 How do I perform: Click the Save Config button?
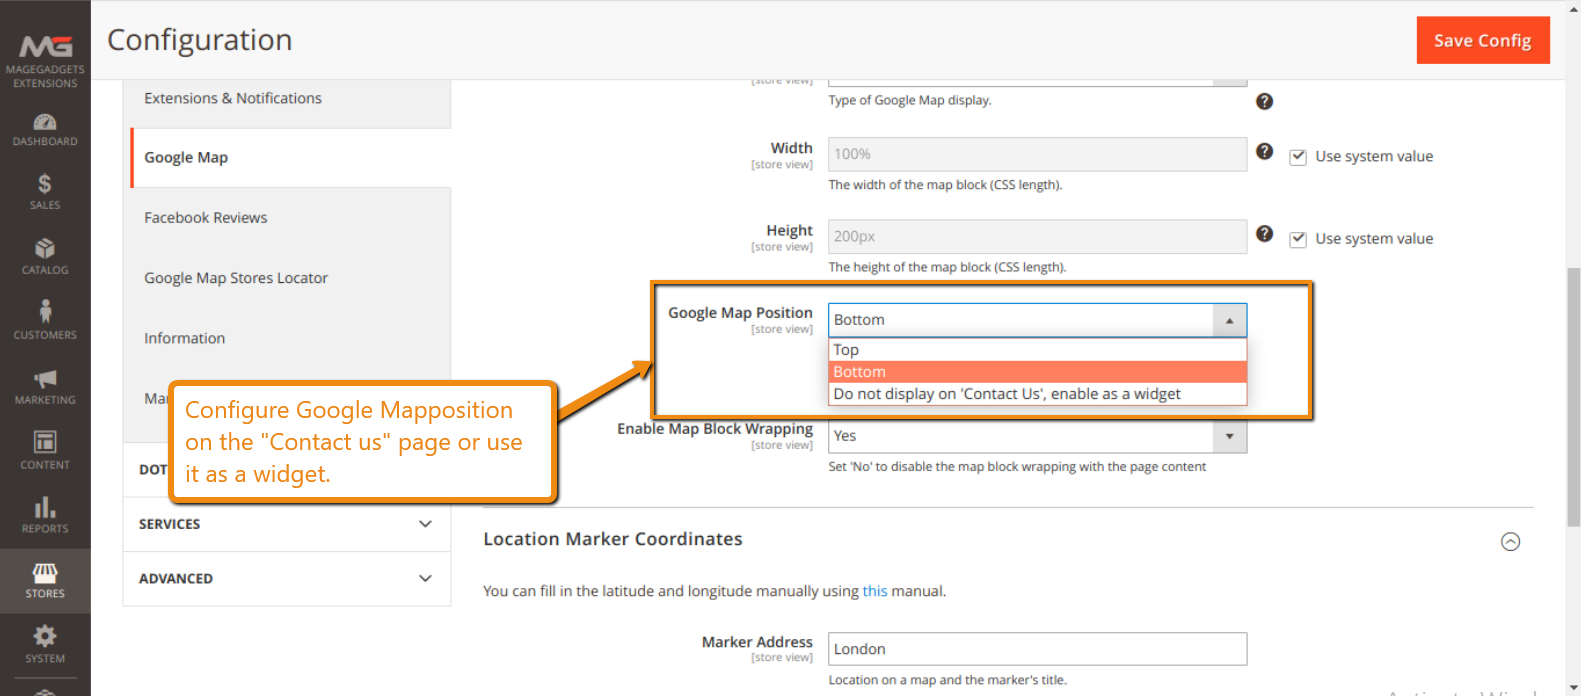1482,40
